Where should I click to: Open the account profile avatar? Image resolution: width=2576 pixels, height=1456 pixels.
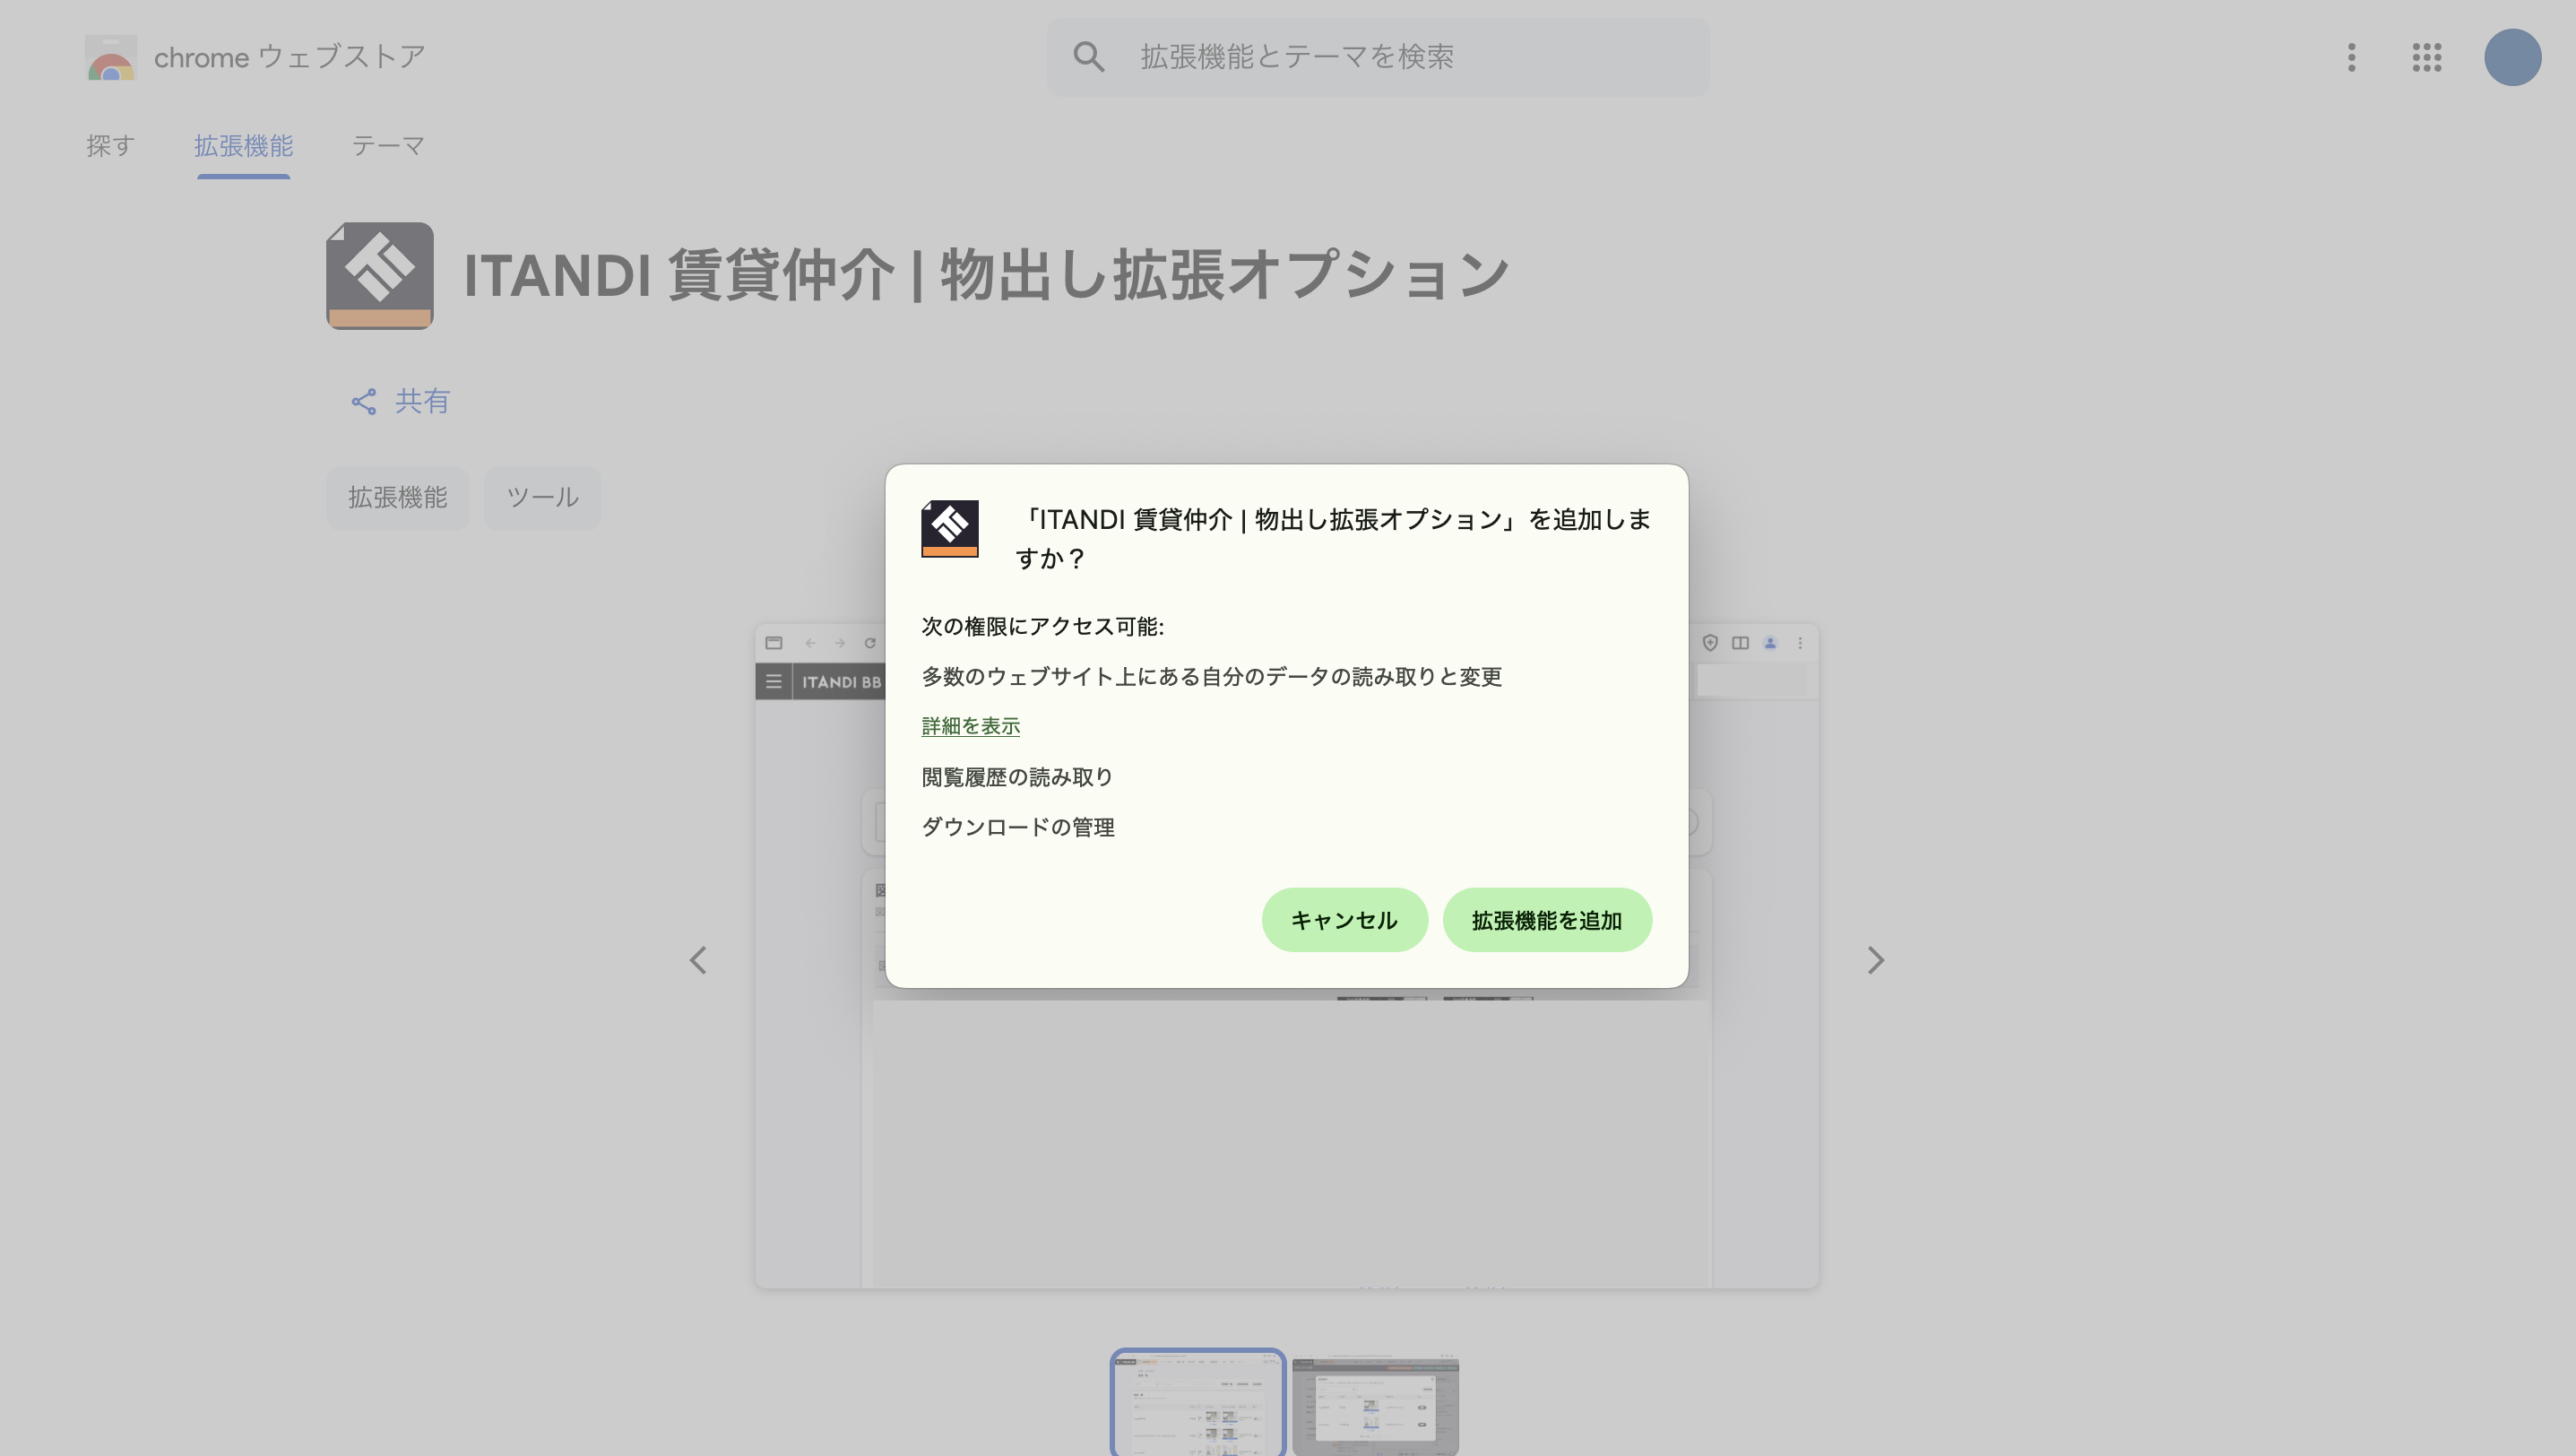2512,57
